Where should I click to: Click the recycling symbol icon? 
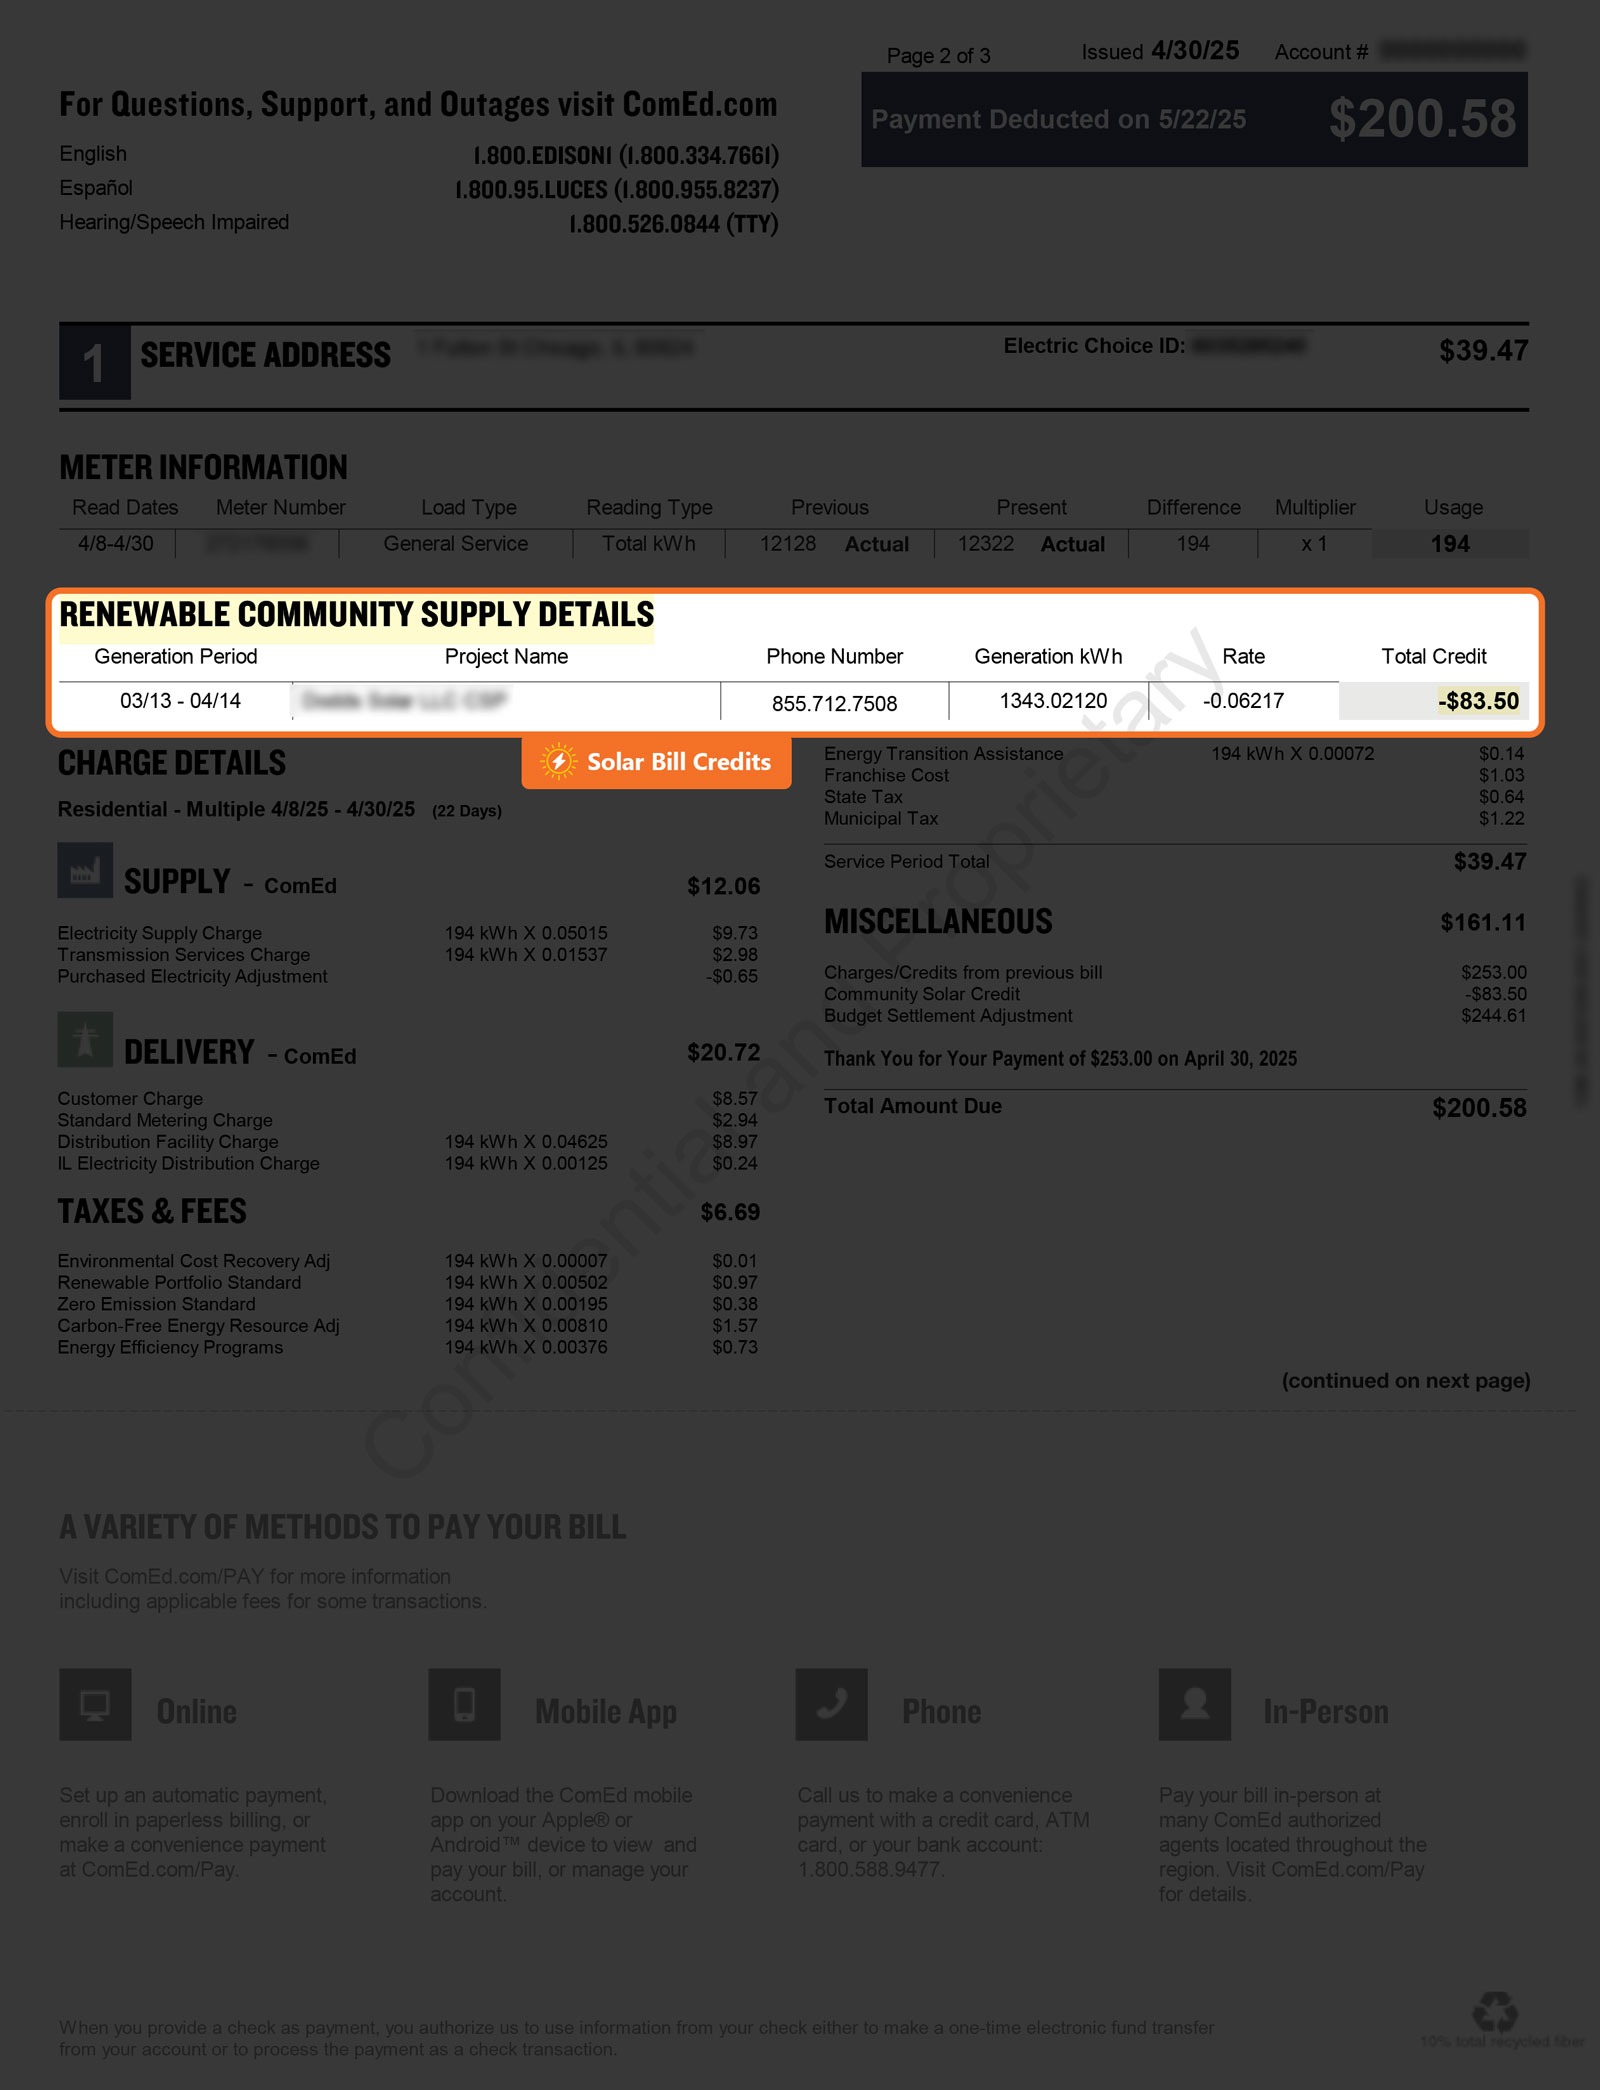click(x=1495, y=2011)
